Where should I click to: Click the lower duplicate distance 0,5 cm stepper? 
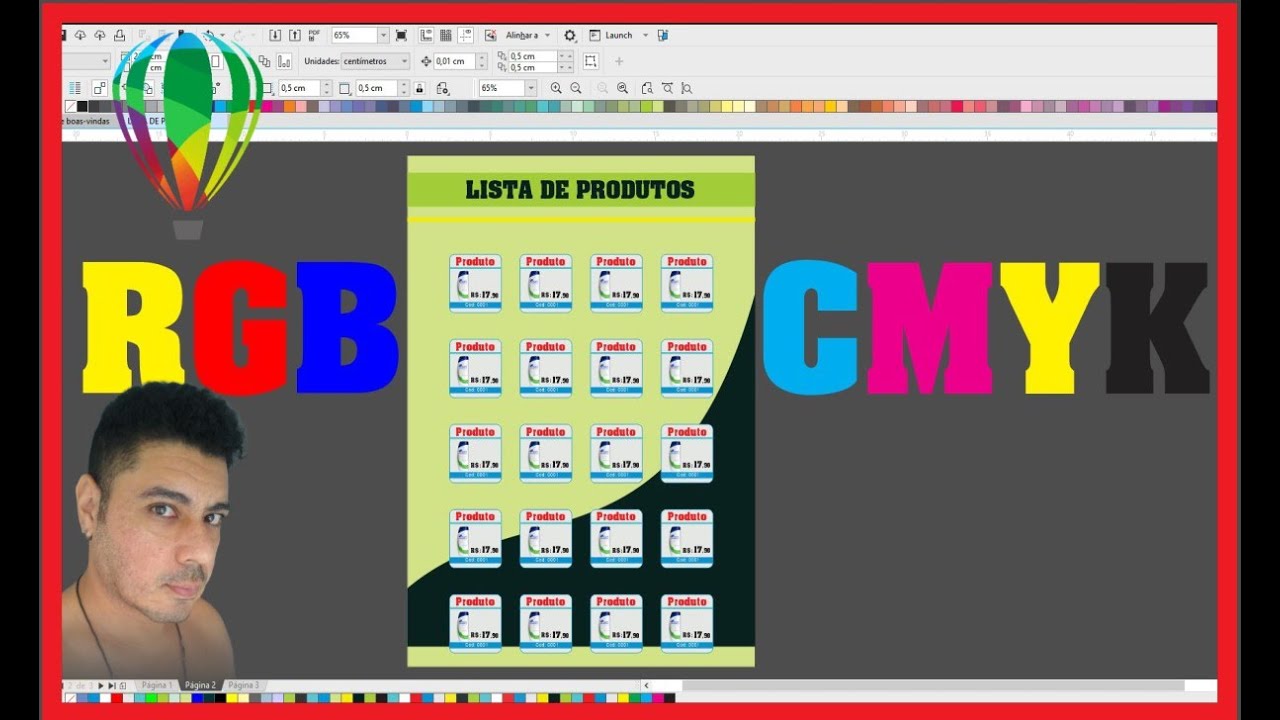565,68
